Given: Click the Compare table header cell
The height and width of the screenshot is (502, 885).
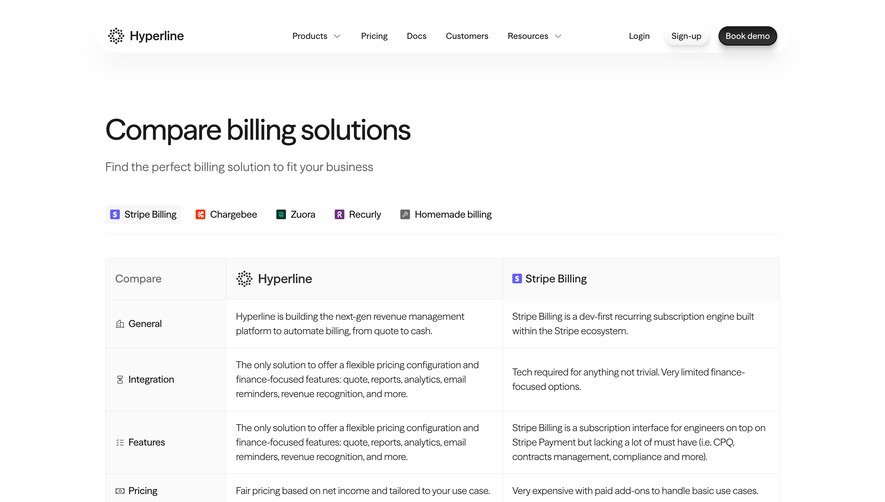Looking at the screenshot, I should pyautogui.click(x=166, y=278).
